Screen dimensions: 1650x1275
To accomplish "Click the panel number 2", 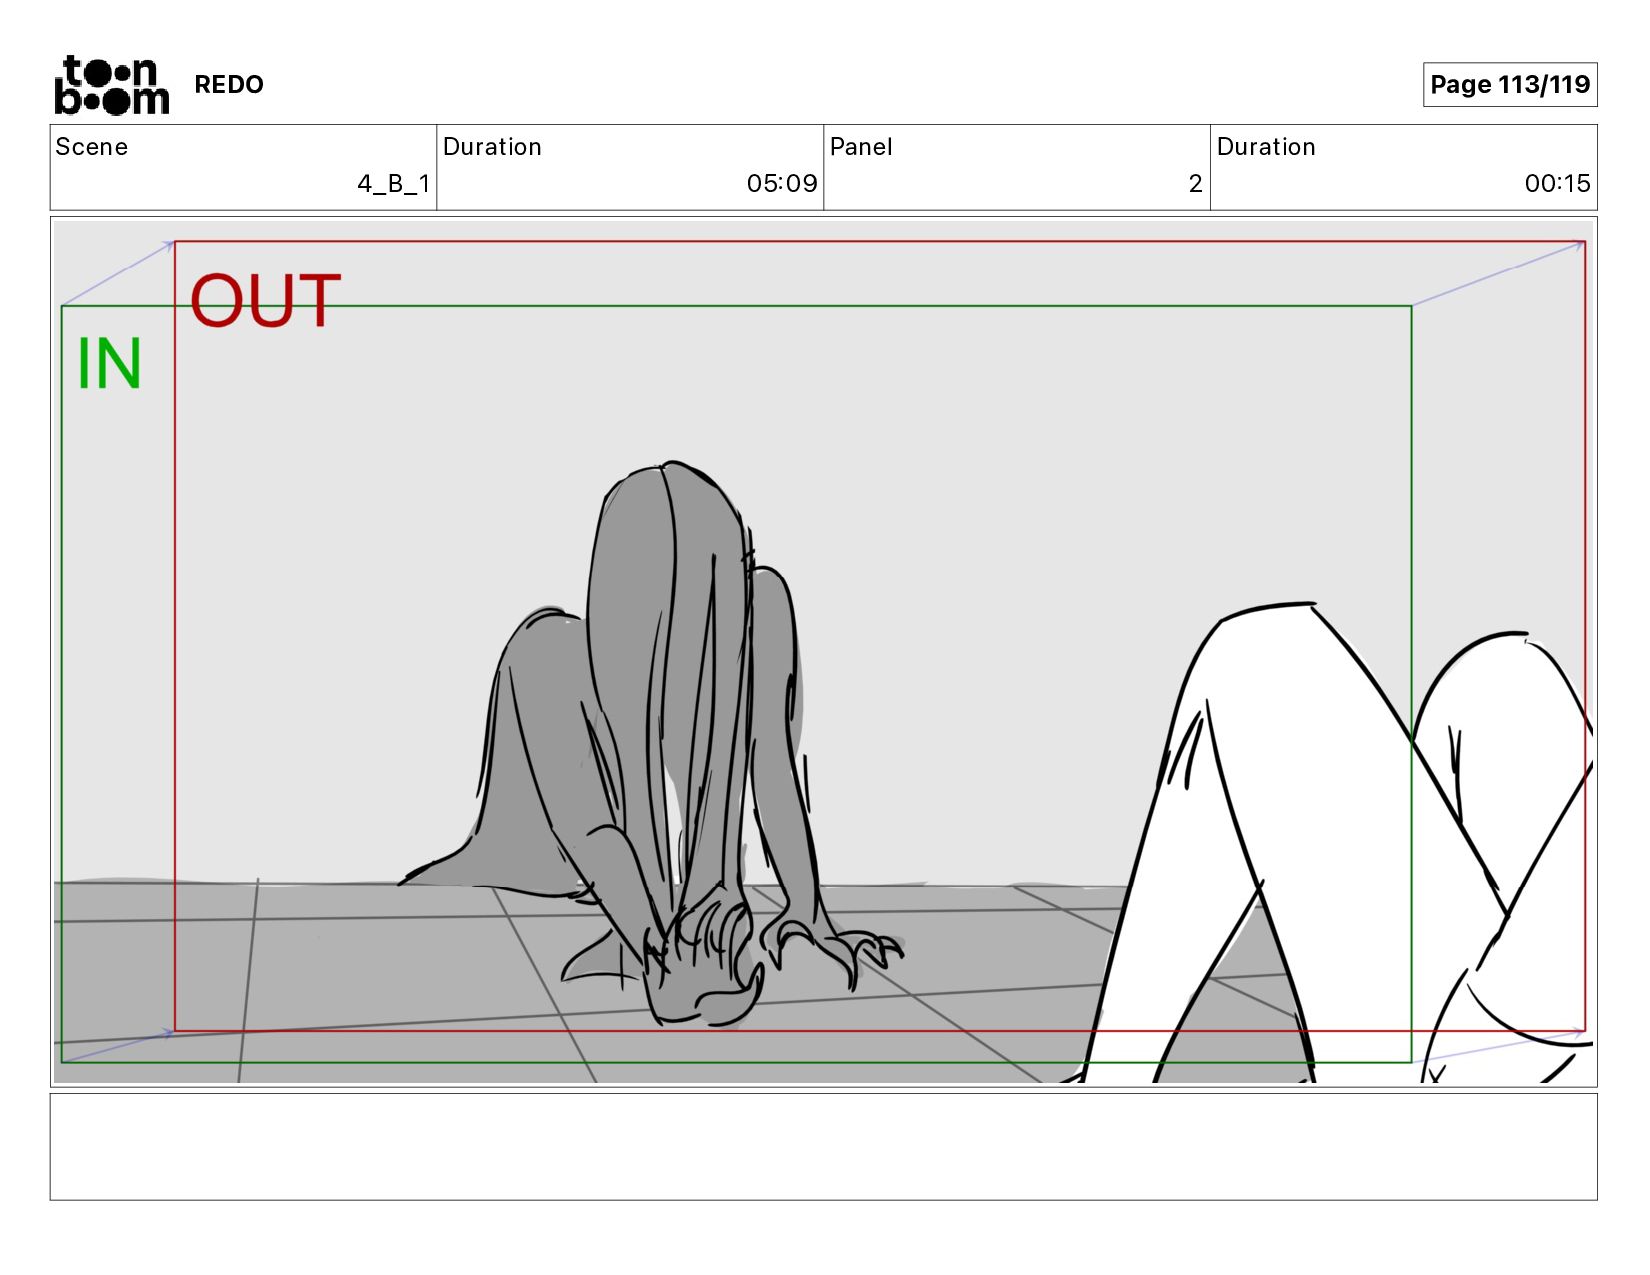I will [x=1195, y=184].
